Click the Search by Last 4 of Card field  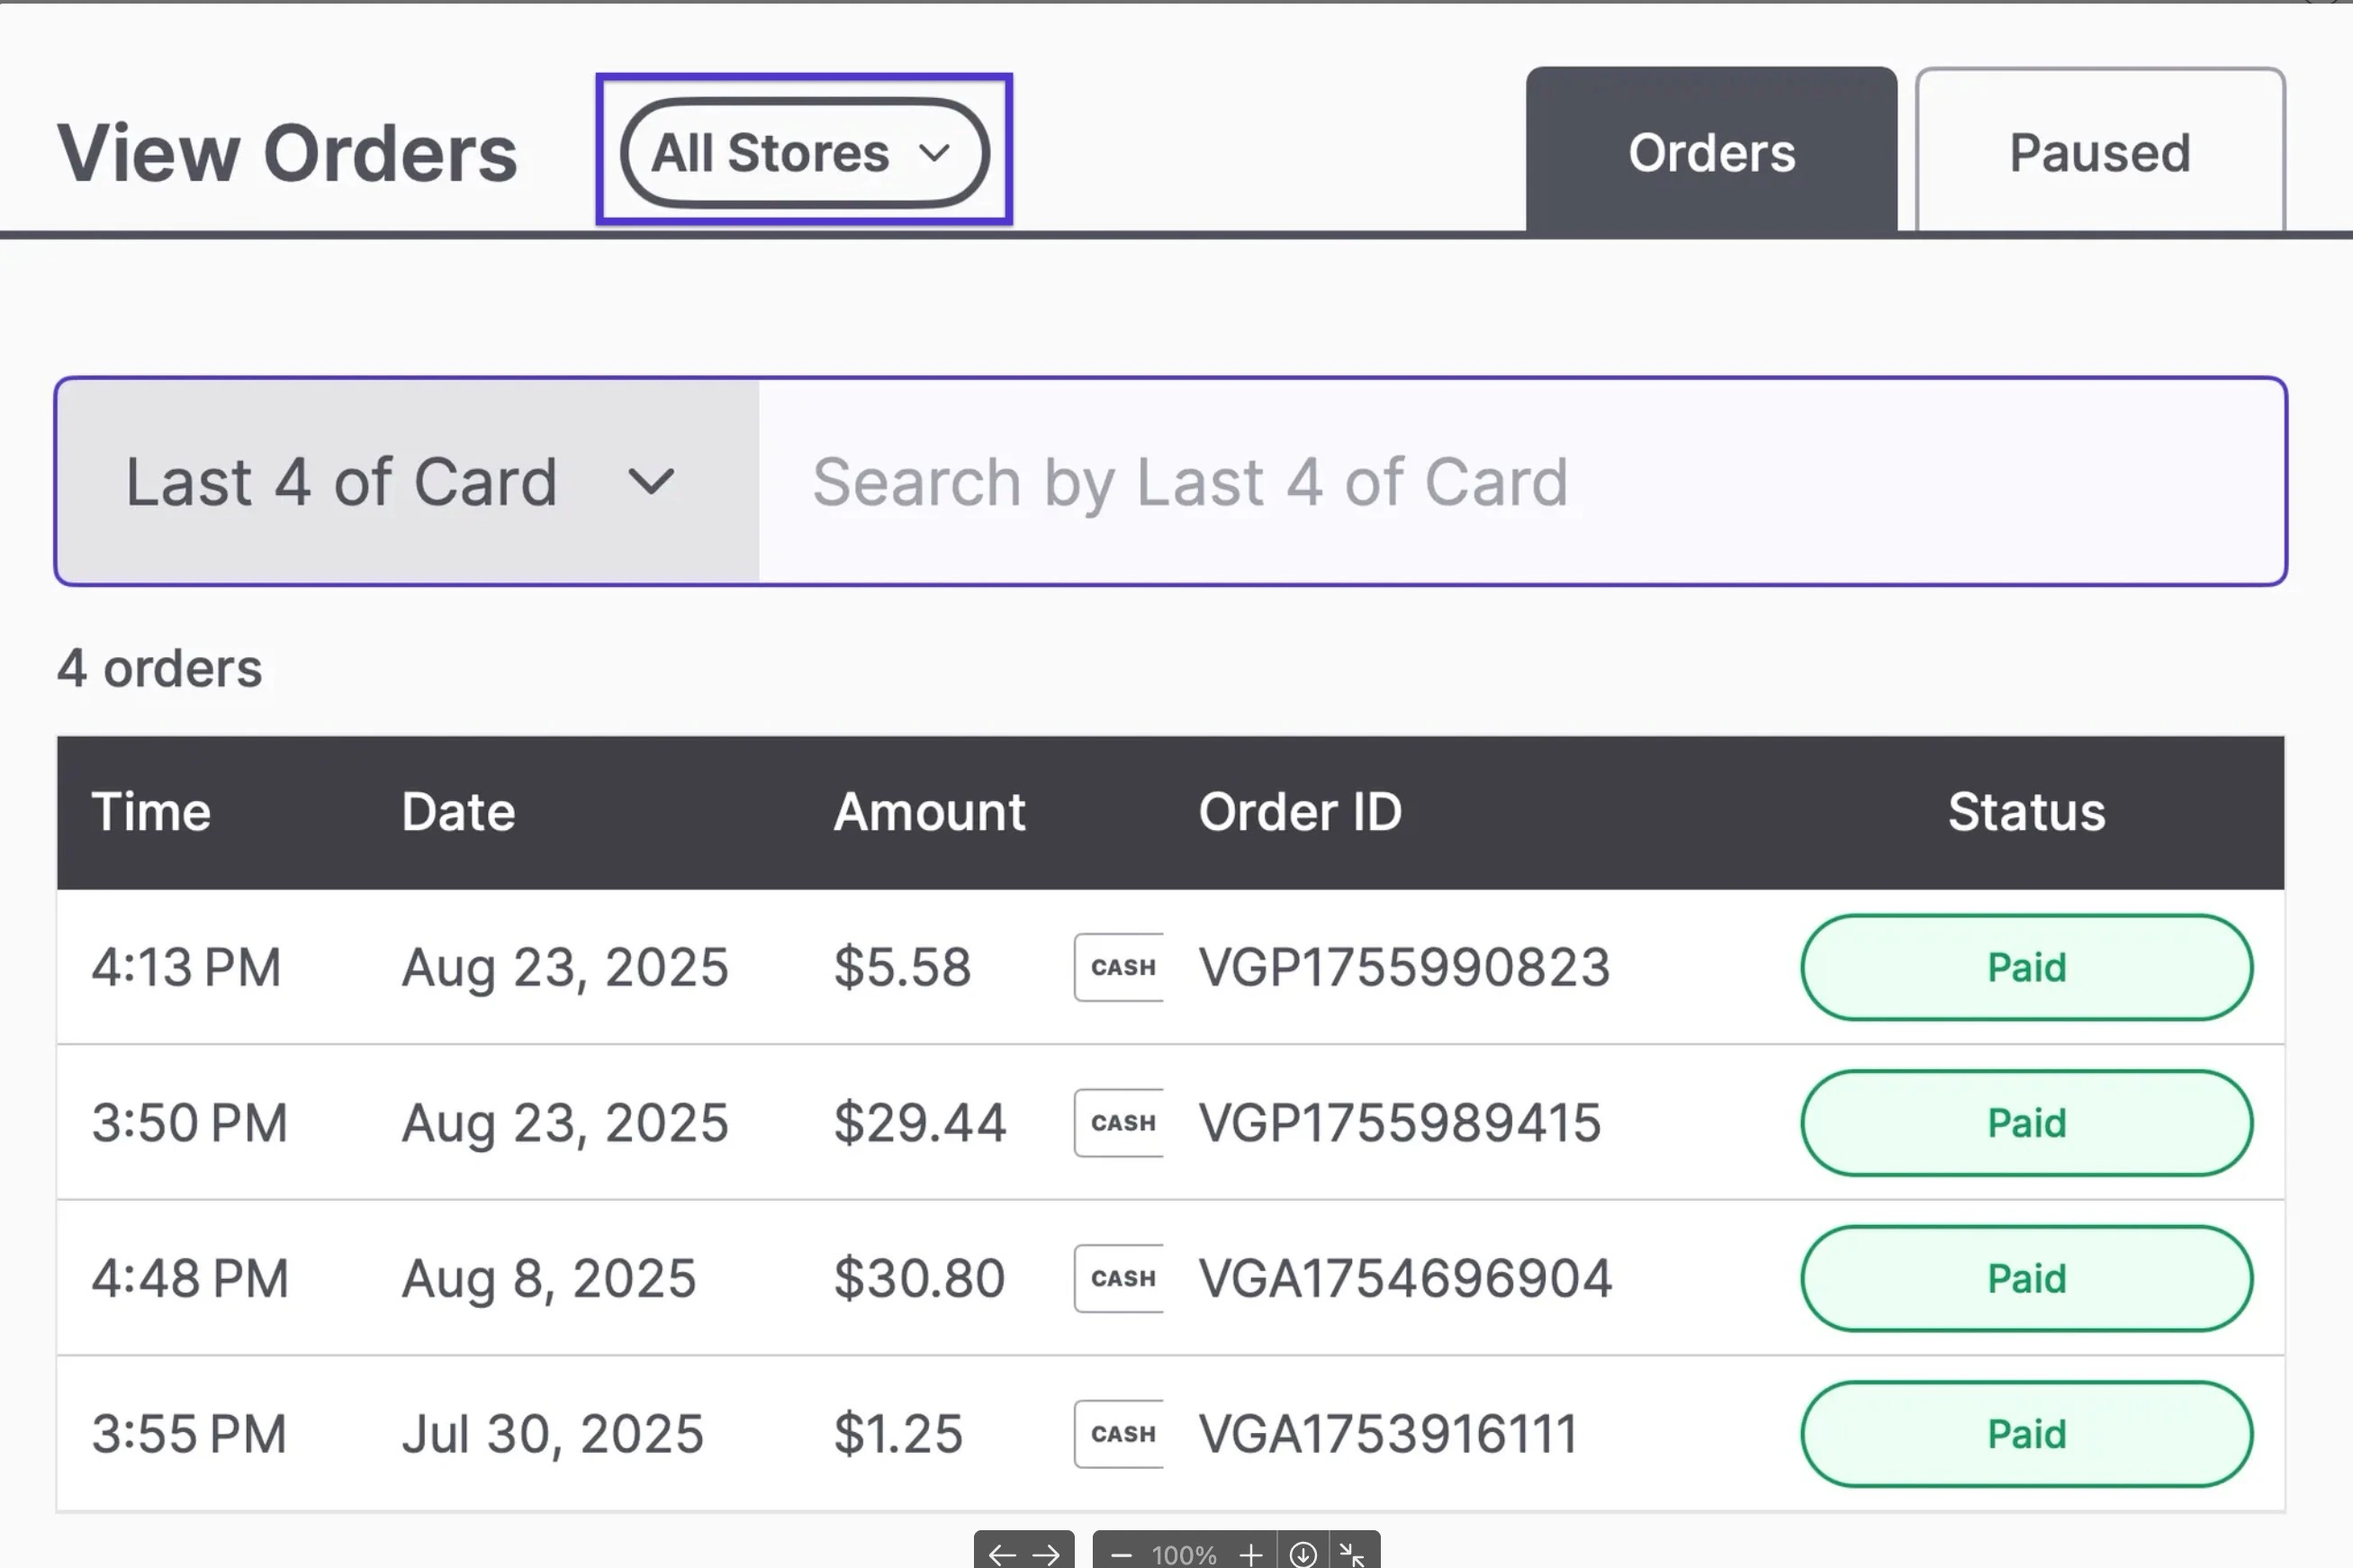point(1500,481)
